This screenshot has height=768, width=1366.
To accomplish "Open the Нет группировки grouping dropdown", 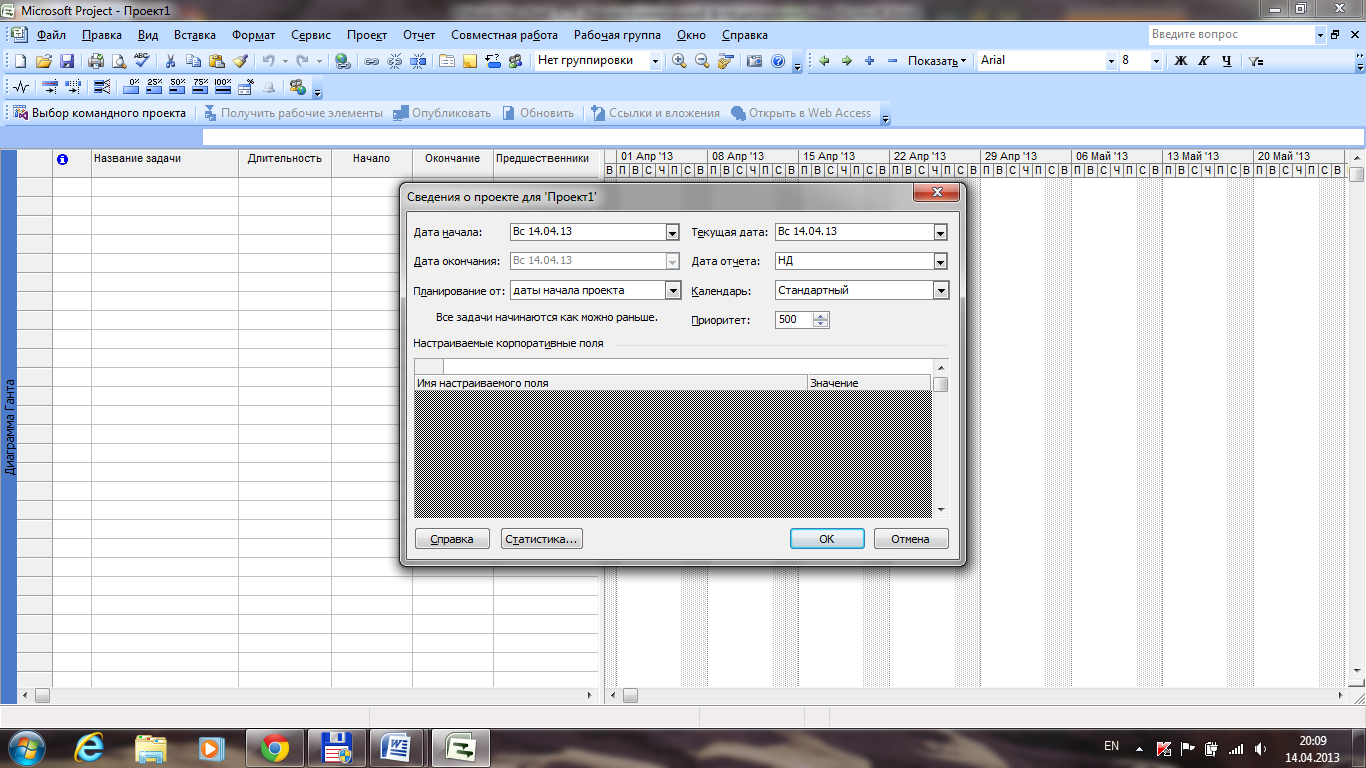I will (x=655, y=61).
